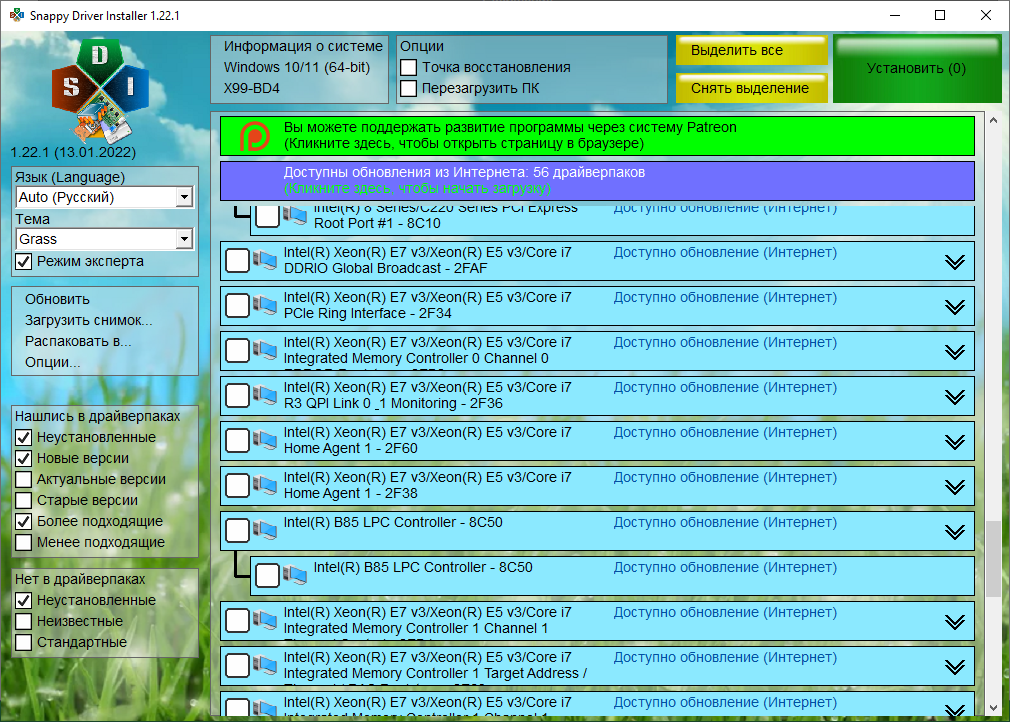Click device icon beside PCIe Ring Interface driver
Viewport: 1010px width, 722px height.
[265, 306]
